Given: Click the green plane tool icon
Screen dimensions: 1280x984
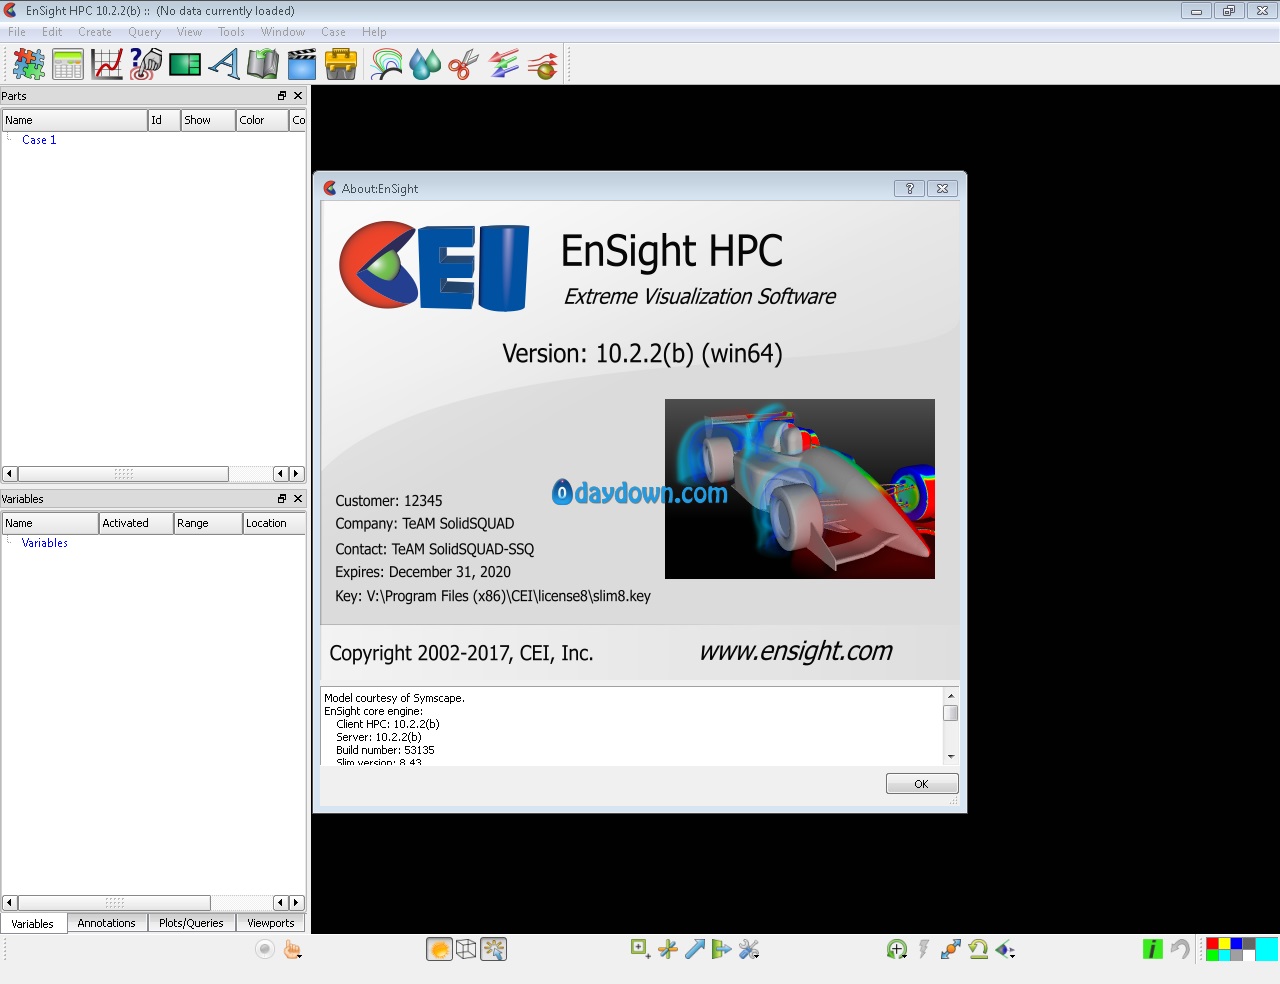Looking at the screenshot, I should click(721, 949).
